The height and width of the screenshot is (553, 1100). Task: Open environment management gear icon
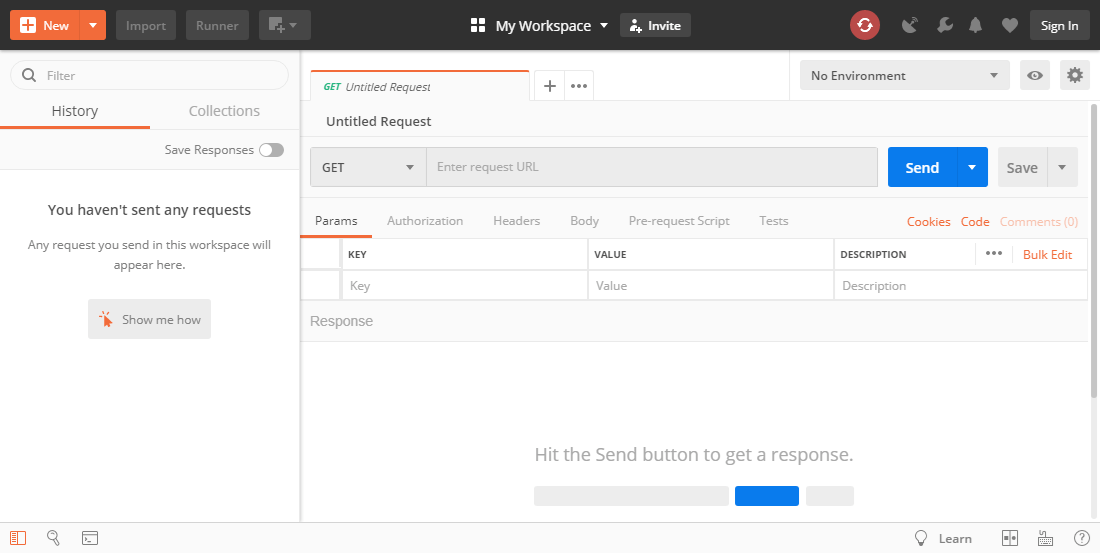[x=1075, y=75]
